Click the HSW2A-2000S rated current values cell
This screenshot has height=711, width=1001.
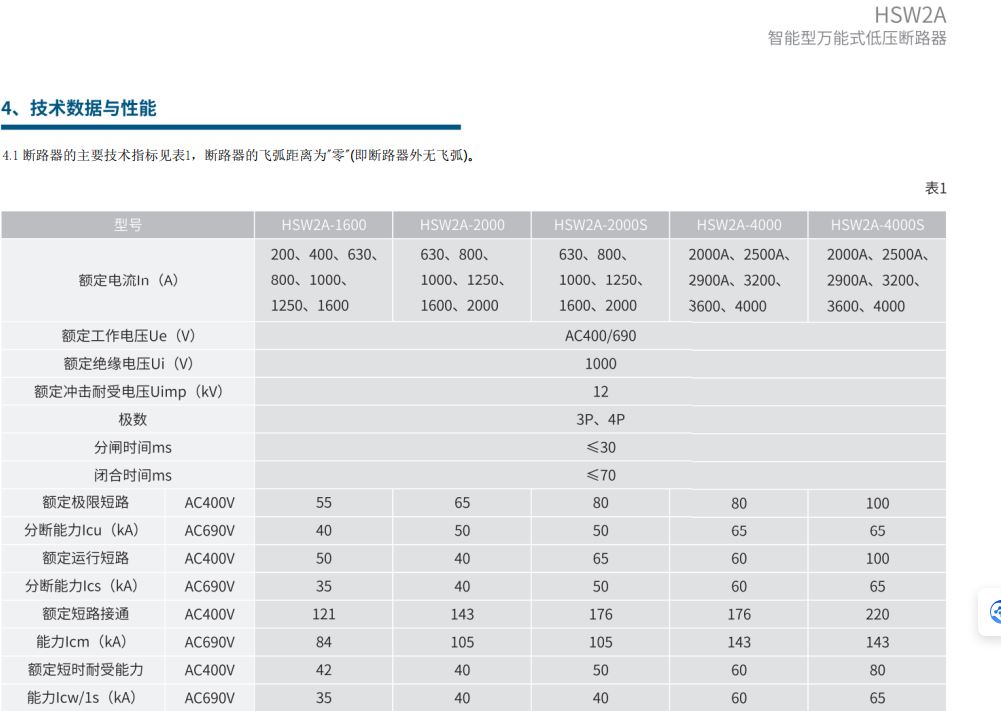(601, 280)
